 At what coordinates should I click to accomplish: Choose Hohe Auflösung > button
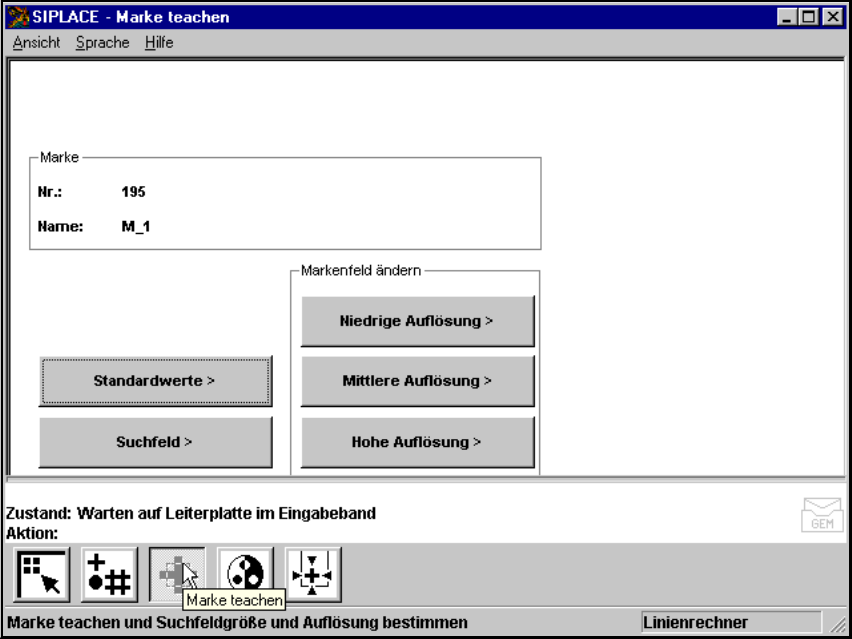(417, 442)
